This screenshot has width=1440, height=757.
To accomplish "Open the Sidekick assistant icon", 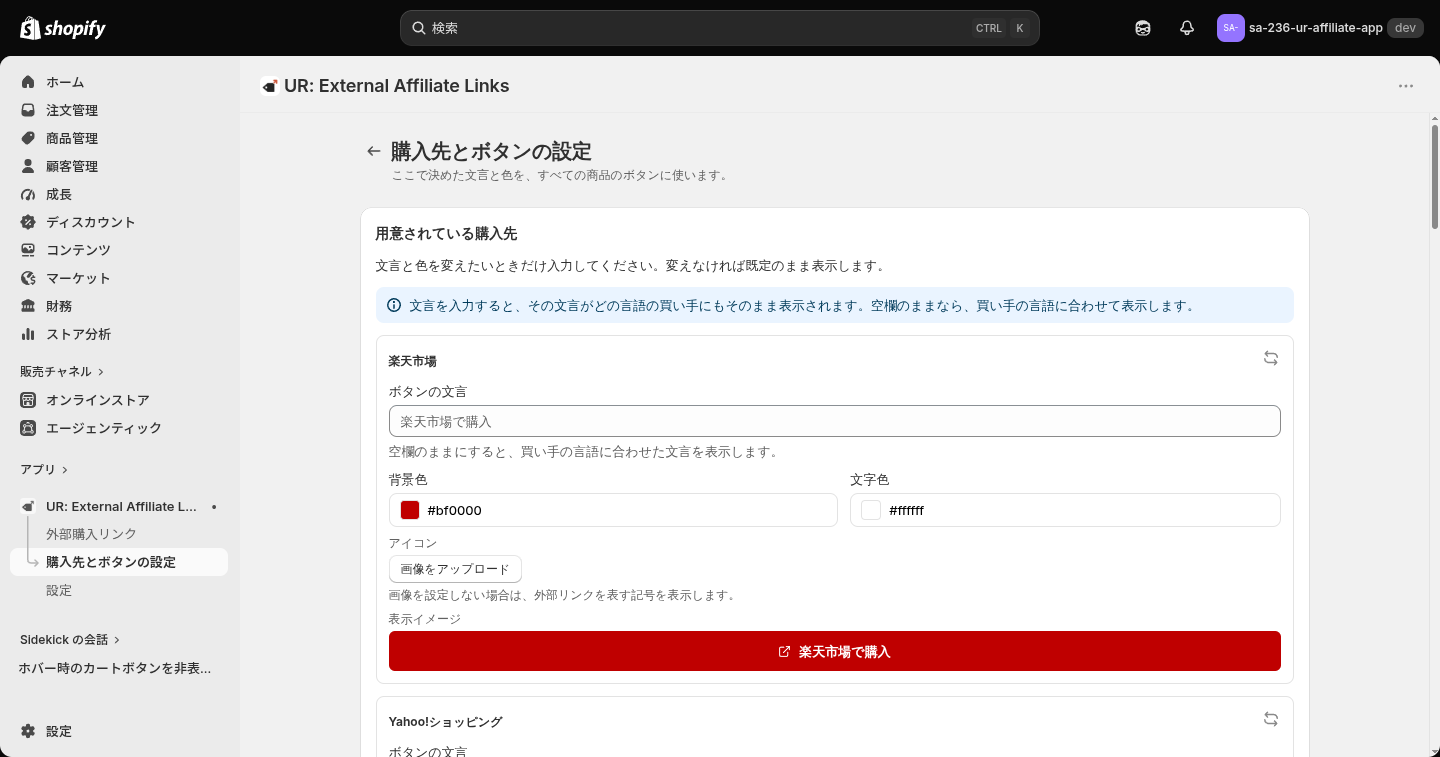I will click(1143, 28).
